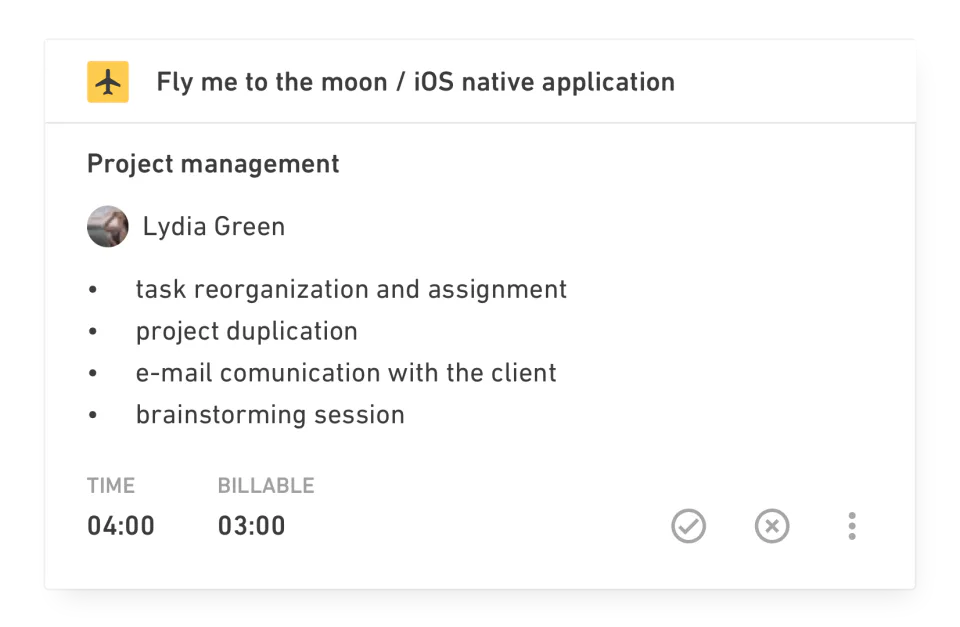
Task: Expand the kebab menu for more actions
Action: pyautogui.click(x=851, y=525)
